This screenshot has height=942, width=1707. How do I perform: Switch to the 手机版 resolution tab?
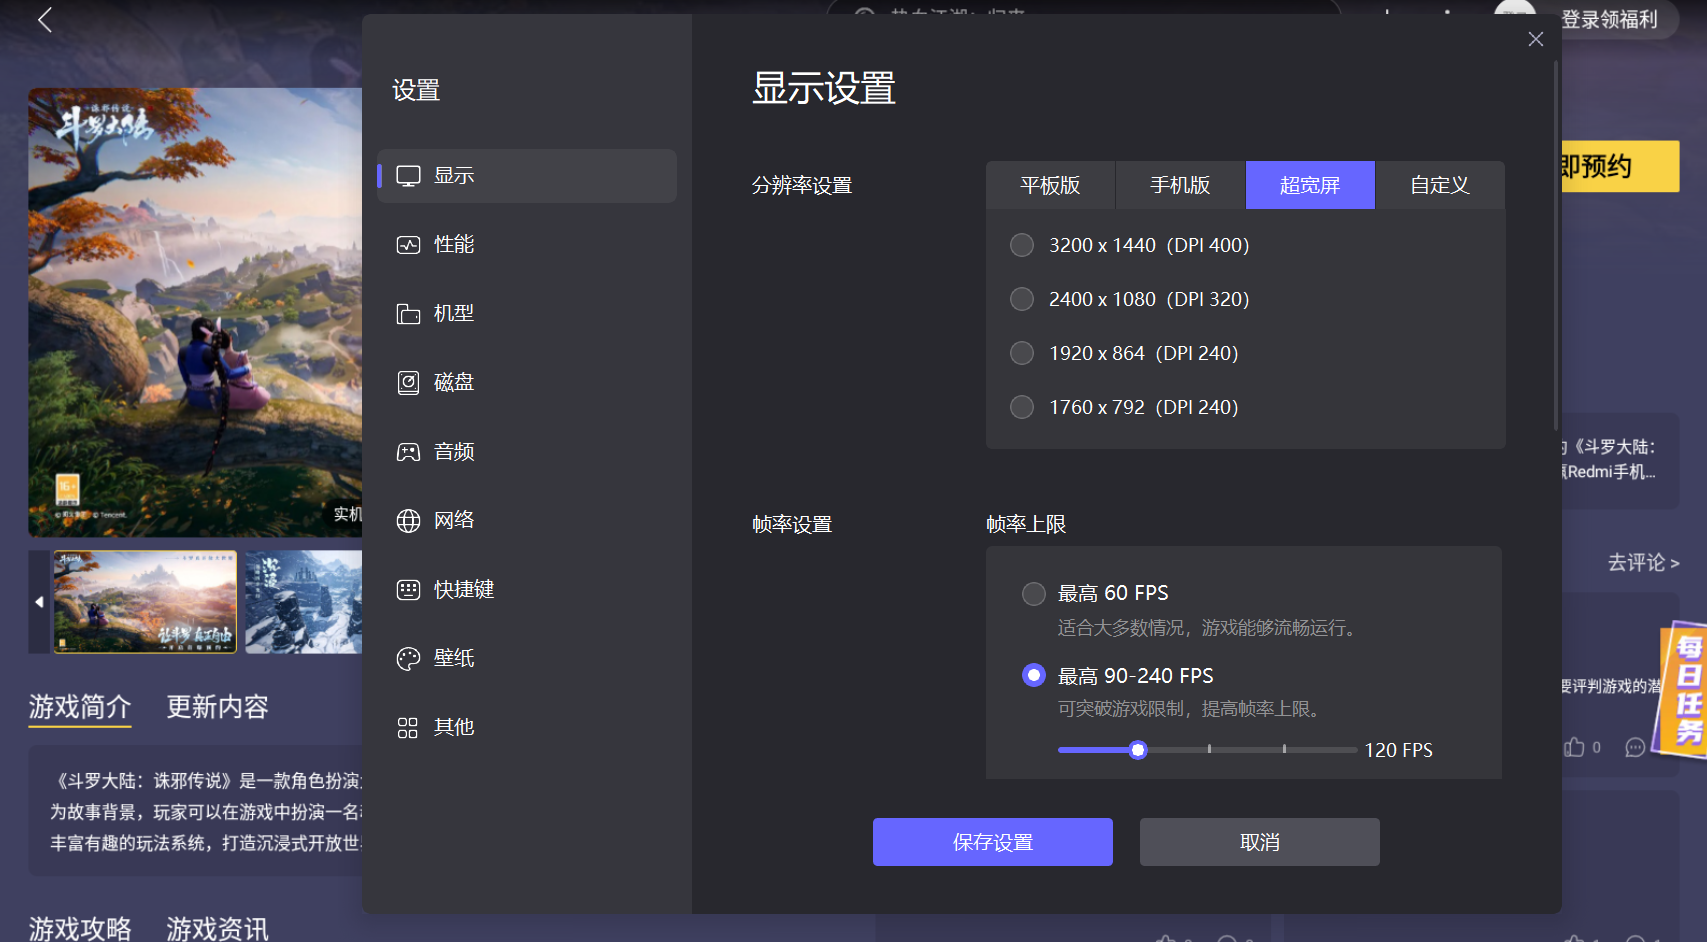[x=1180, y=185]
